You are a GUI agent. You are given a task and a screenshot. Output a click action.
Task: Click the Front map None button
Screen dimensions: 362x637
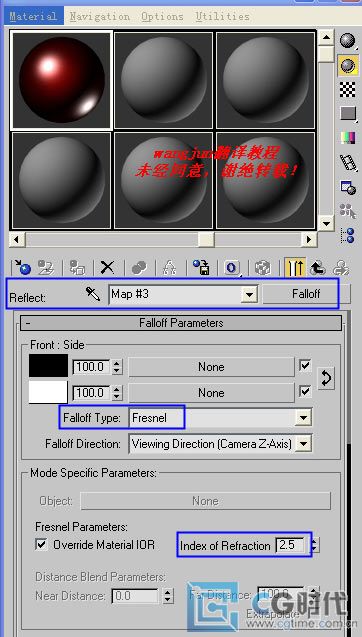click(211, 367)
